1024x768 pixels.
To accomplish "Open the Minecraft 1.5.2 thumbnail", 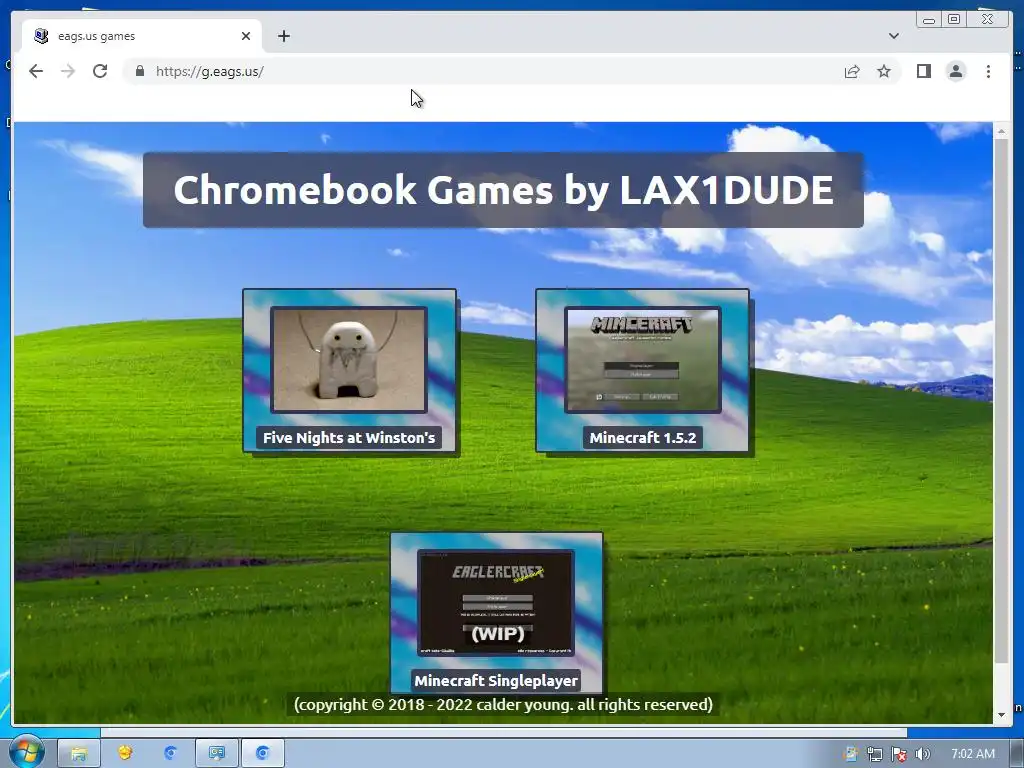I will click(643, 360).
